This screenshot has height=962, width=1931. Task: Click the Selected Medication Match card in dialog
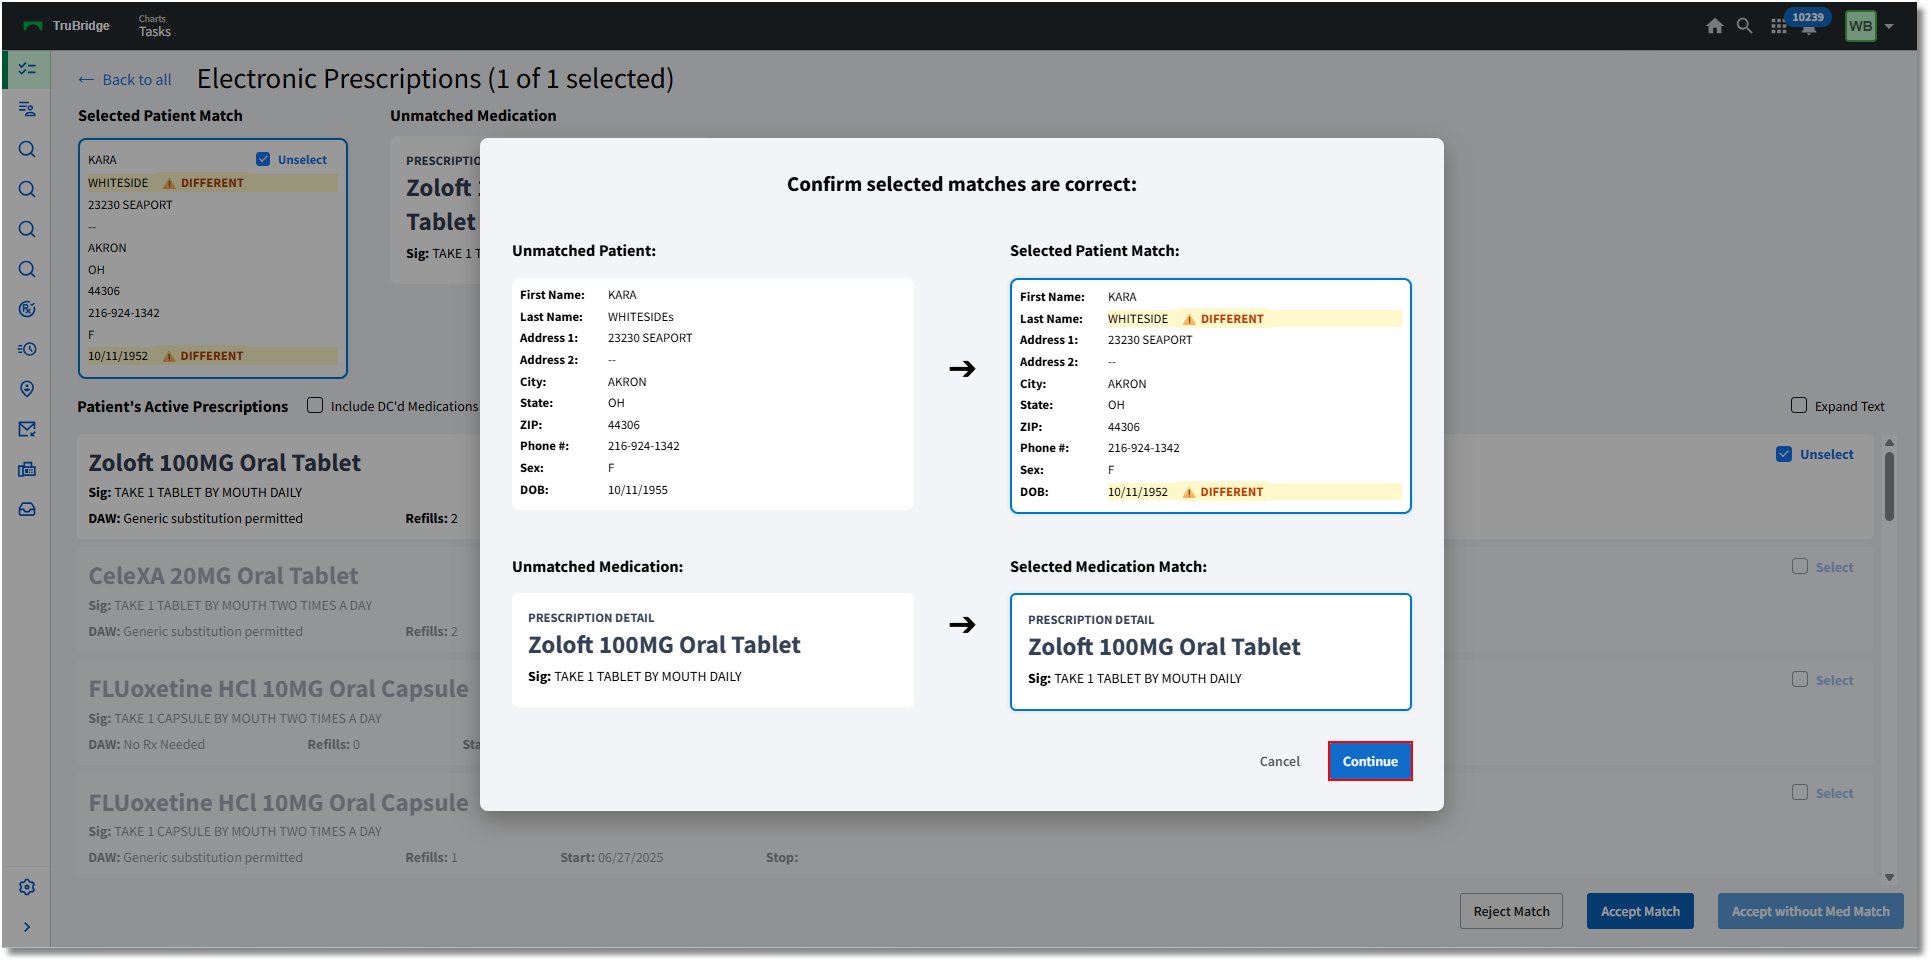(1210, 652)
